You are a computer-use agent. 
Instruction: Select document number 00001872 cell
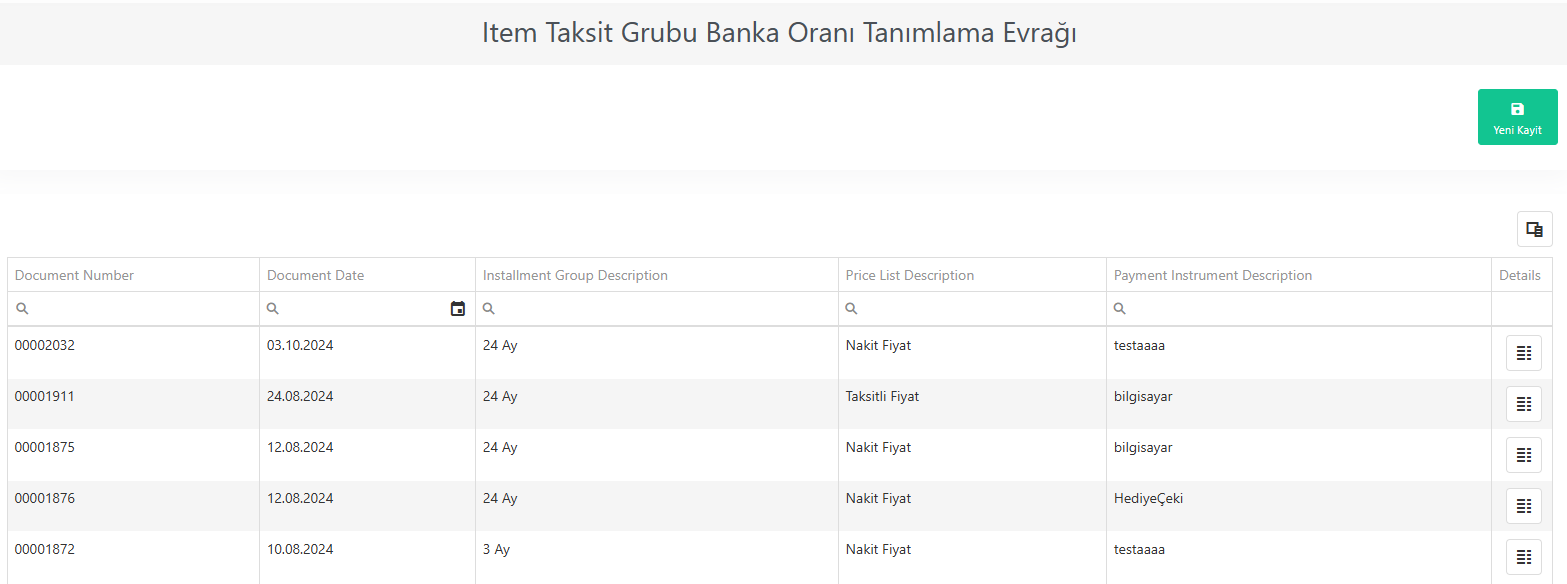[133, 557]
